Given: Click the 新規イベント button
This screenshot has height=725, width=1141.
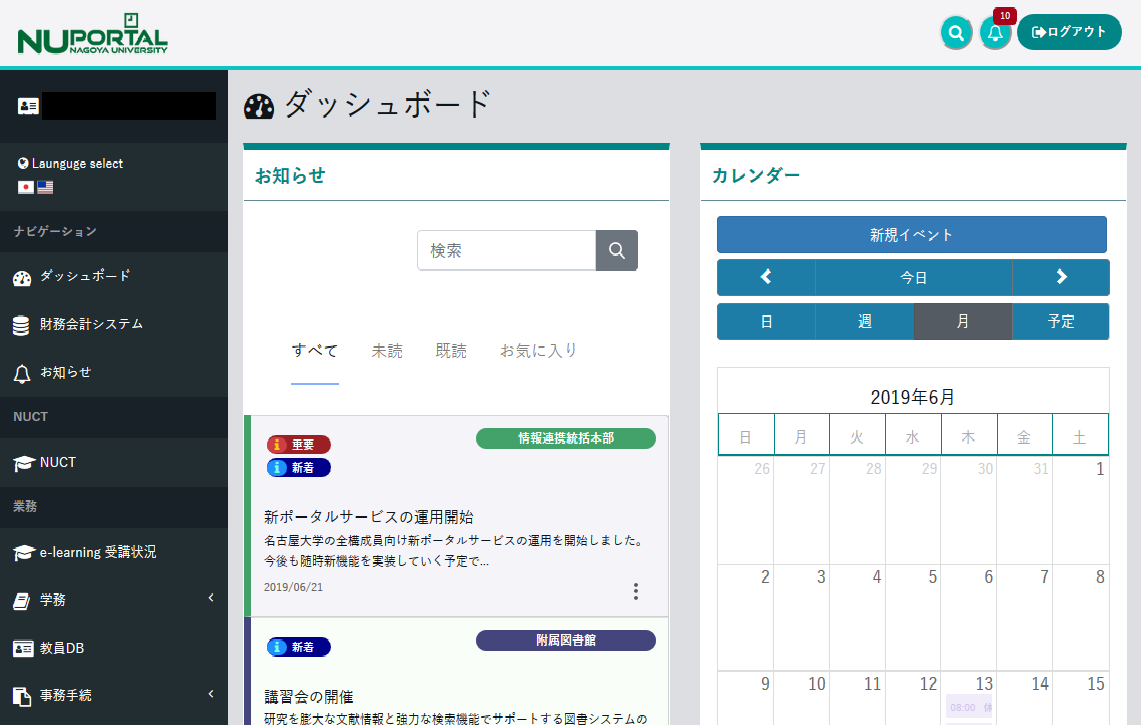Looking at the screenshot, I should [x=911, y=235].
